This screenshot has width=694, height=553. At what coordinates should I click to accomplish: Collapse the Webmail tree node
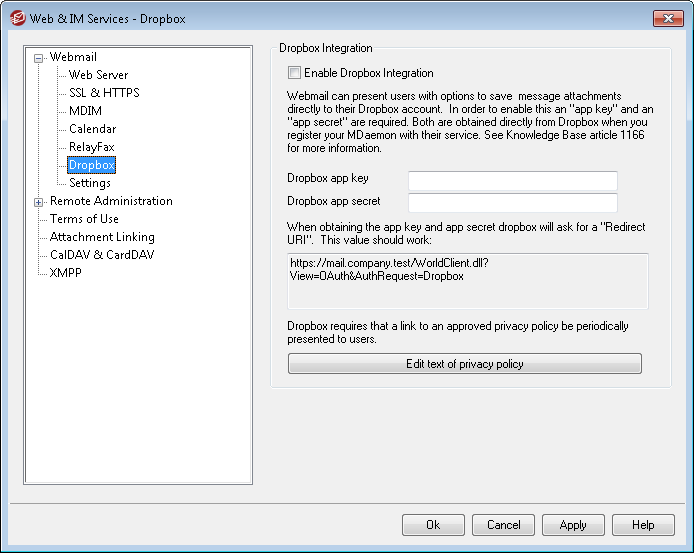39,58
